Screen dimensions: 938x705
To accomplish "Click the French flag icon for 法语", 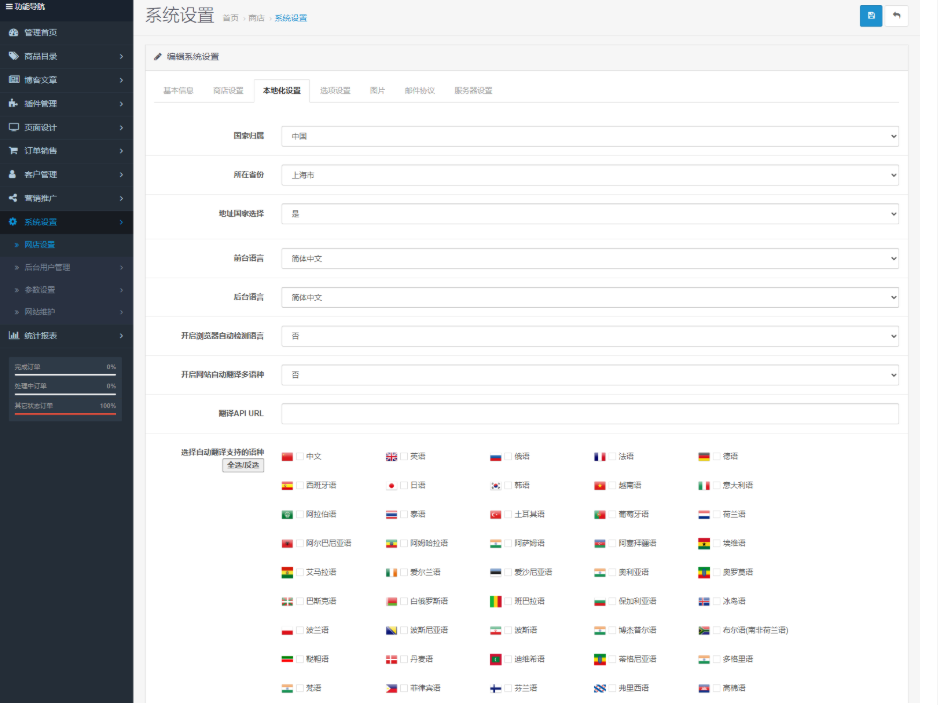I will point(599,457).
